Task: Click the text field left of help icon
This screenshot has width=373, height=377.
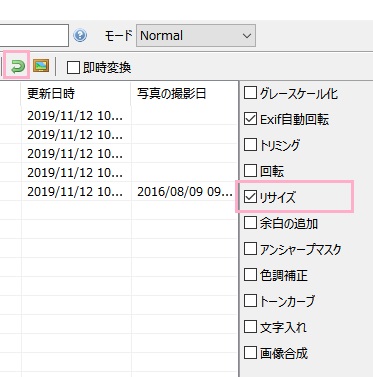Action: (x=34, y=35)
